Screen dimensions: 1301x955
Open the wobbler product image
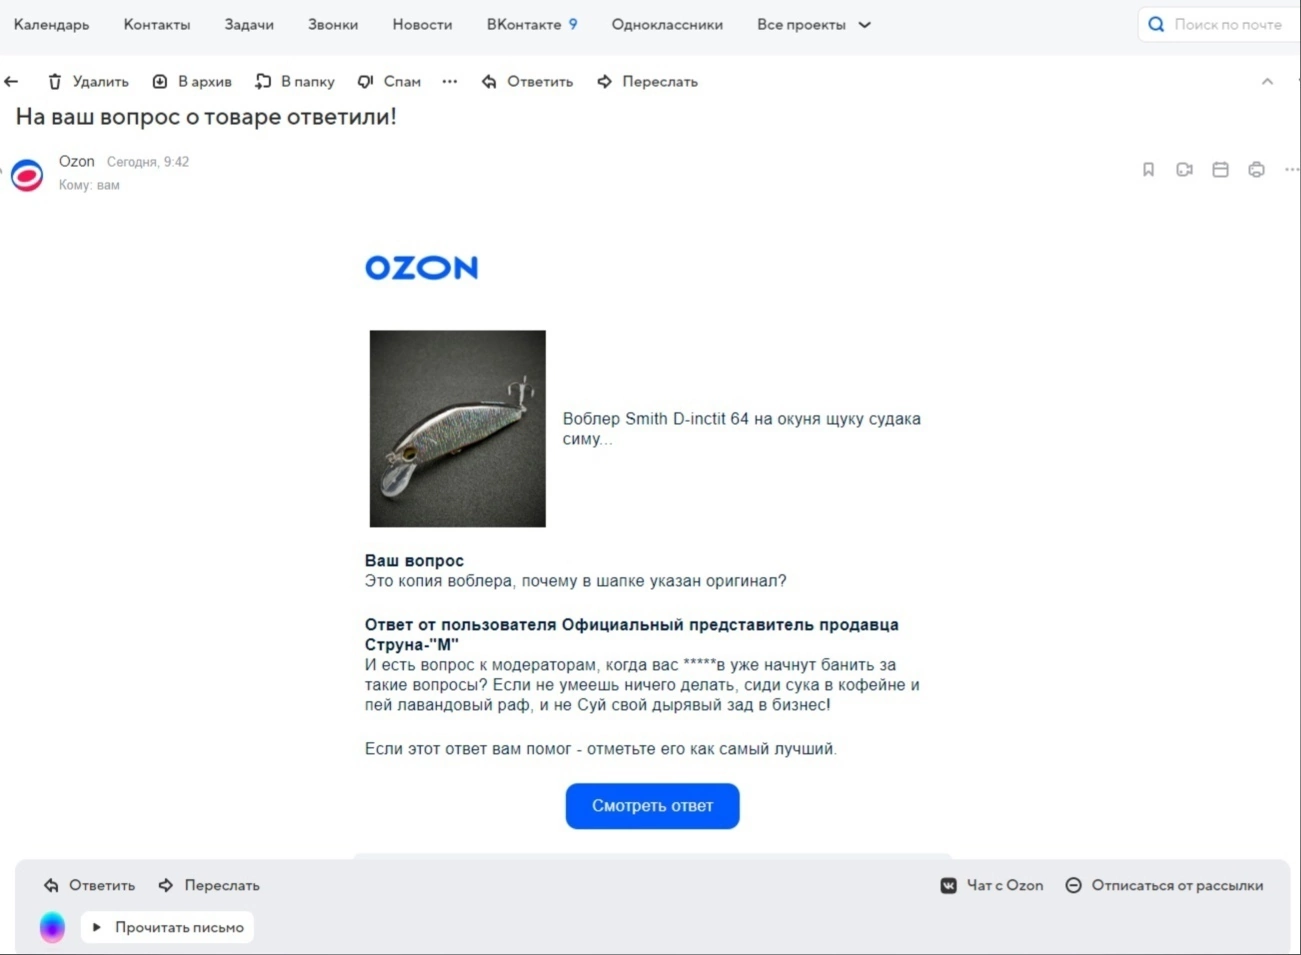click(x=457, y=429)
